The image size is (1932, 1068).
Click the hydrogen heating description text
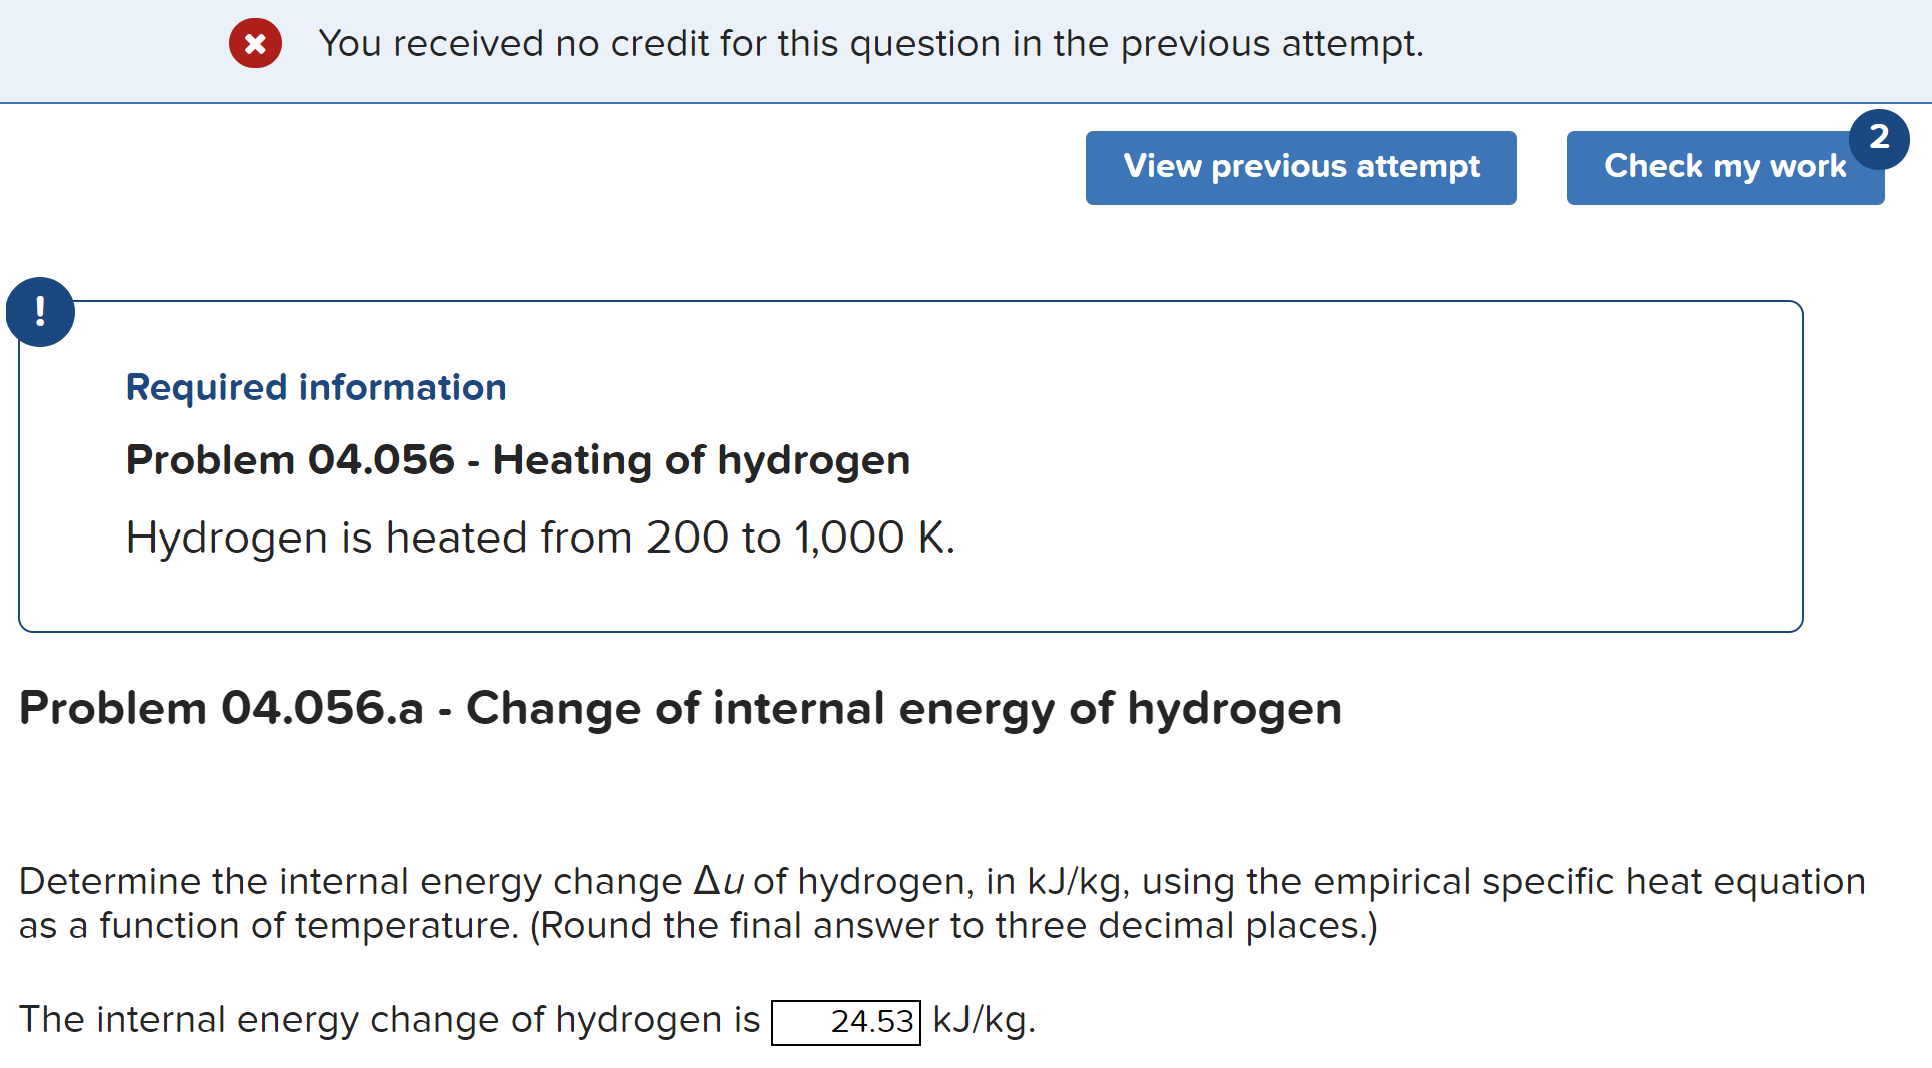point(540,537)
